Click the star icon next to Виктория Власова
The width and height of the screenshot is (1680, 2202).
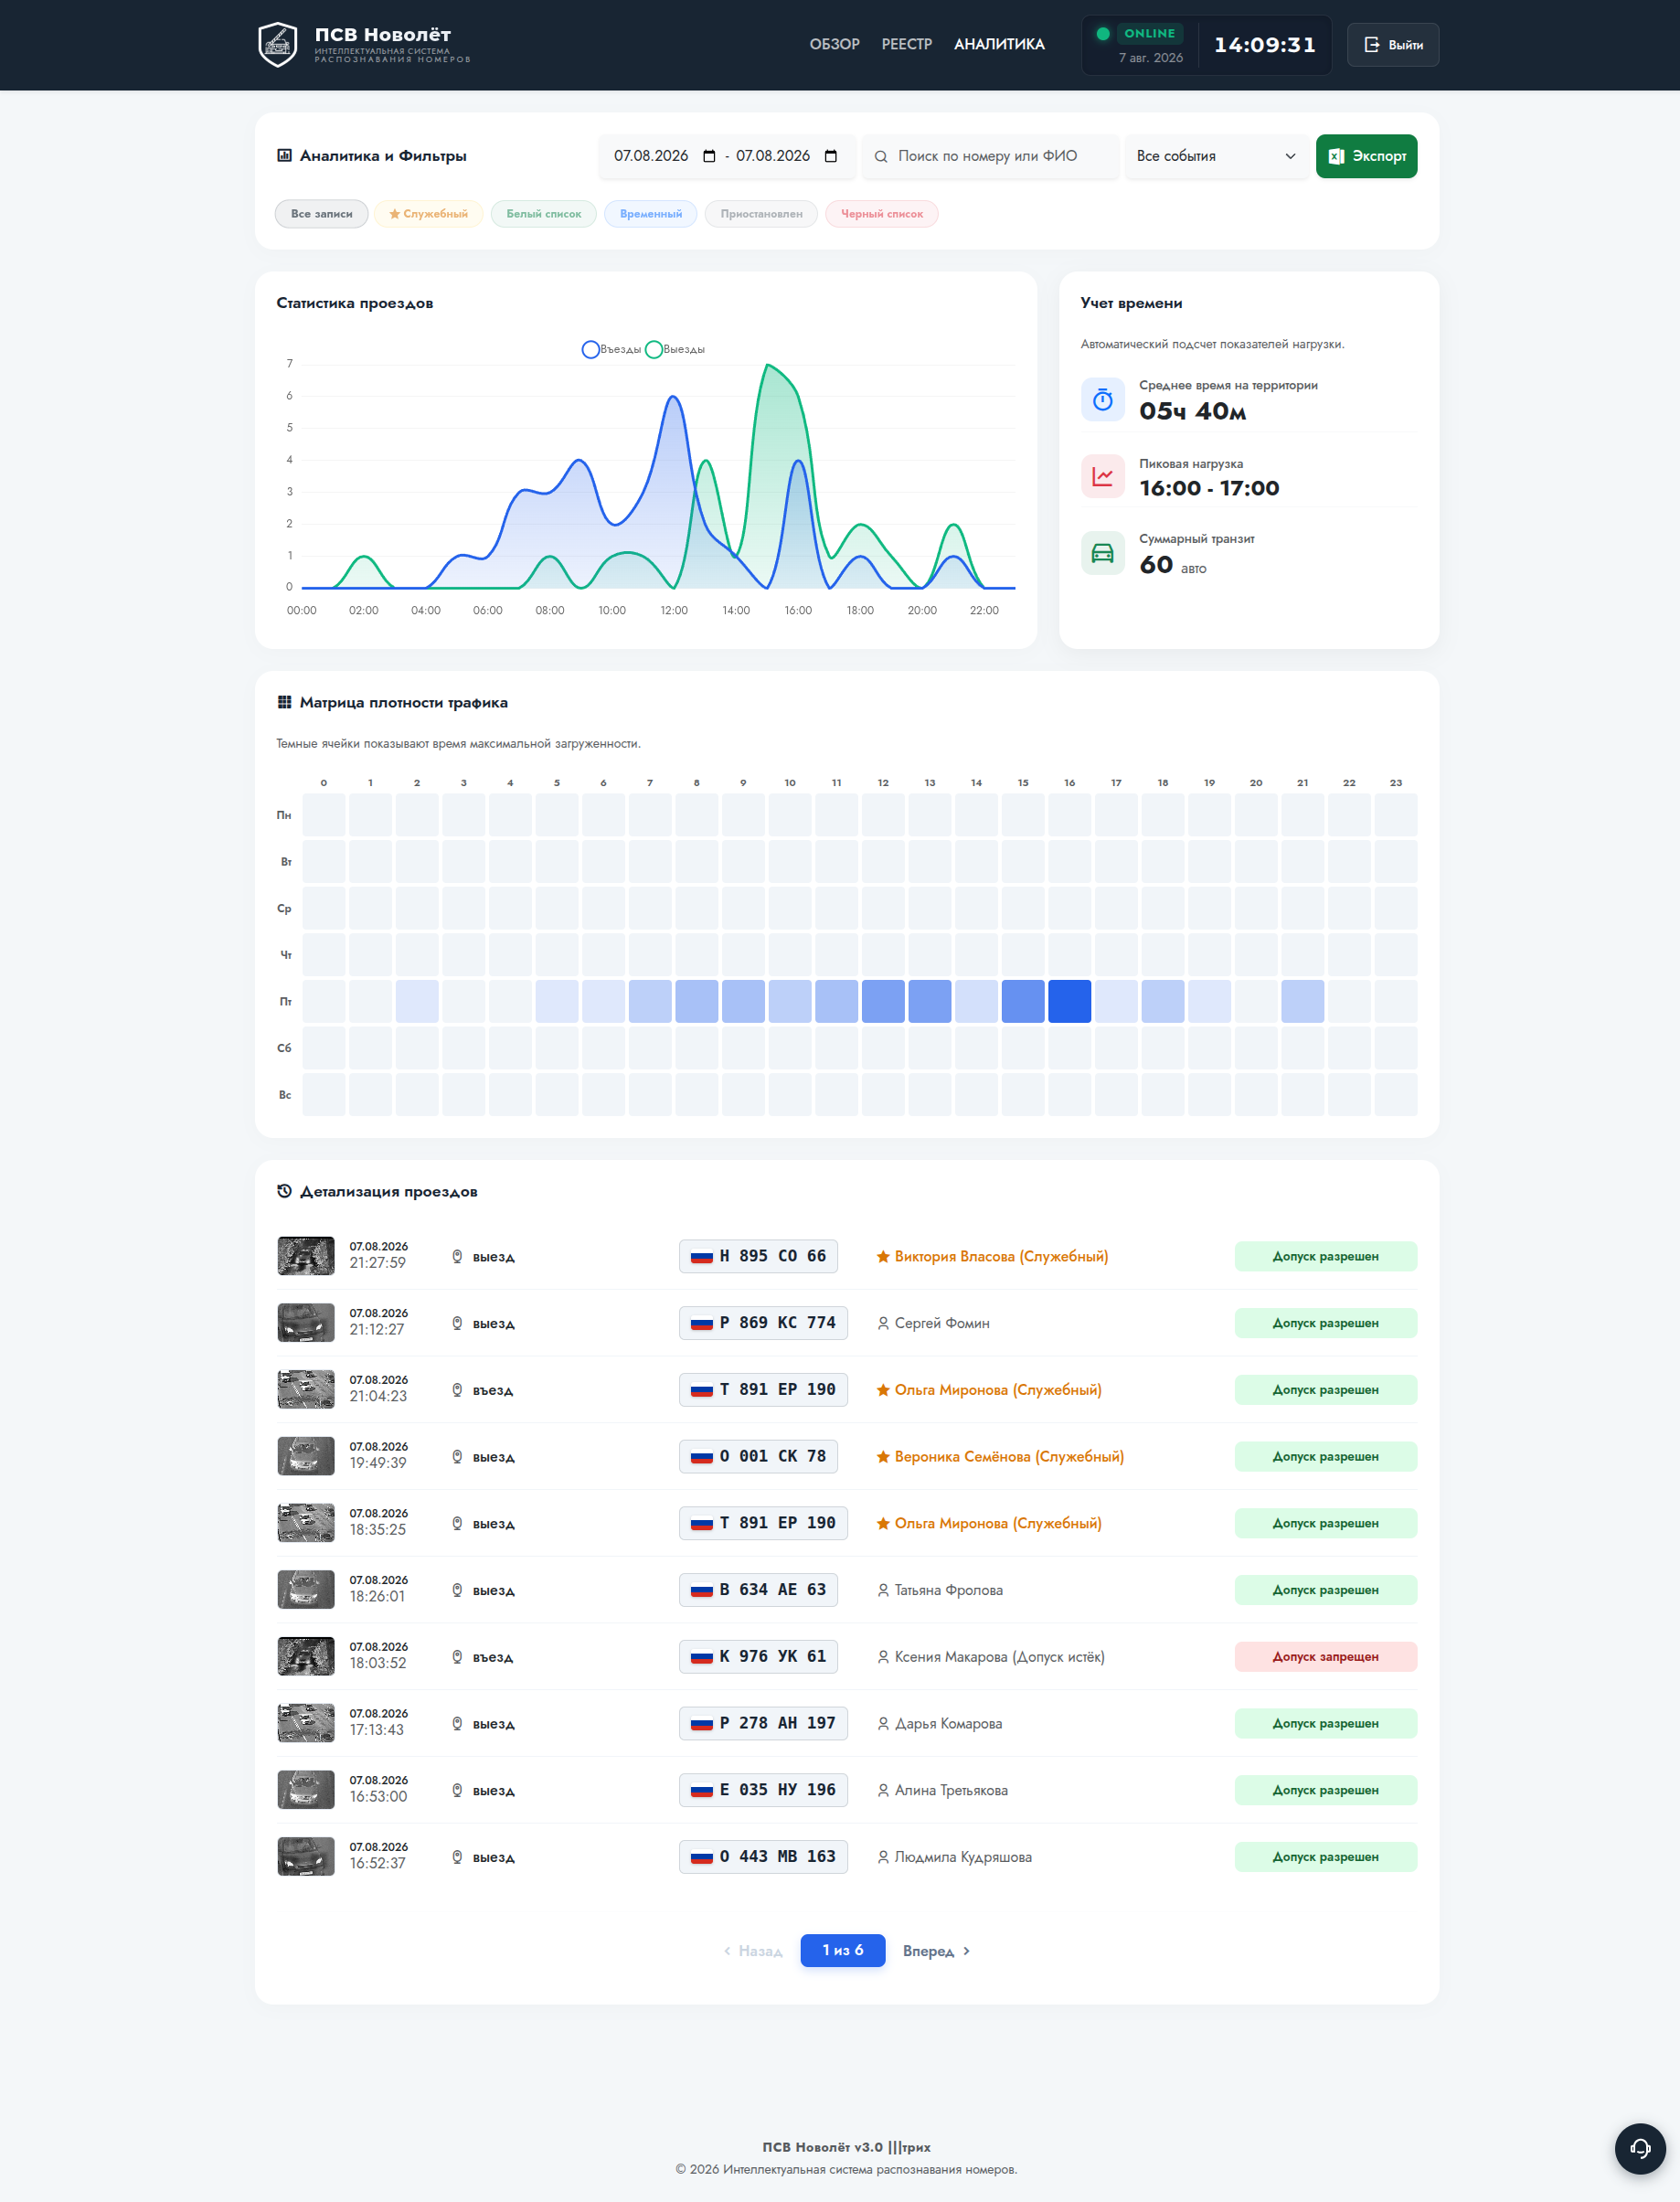pyautogui.click(x=883, y=1257)
